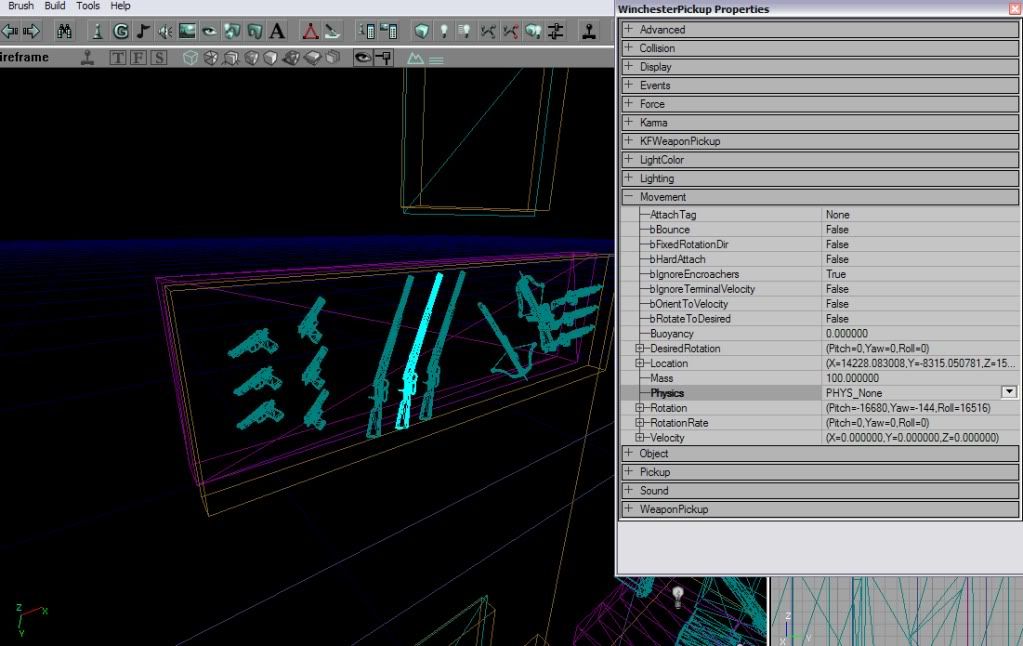Click the Undo left-arrow icon
Screen dimensions: 1023x646
[x=9, y=31]
